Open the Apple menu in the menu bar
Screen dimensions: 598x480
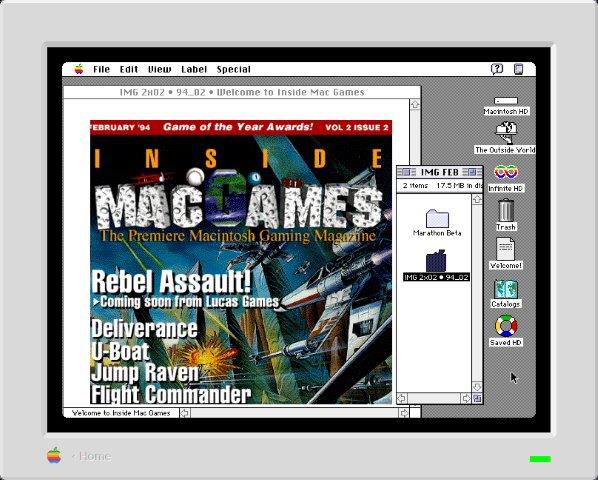pos(79,69)
